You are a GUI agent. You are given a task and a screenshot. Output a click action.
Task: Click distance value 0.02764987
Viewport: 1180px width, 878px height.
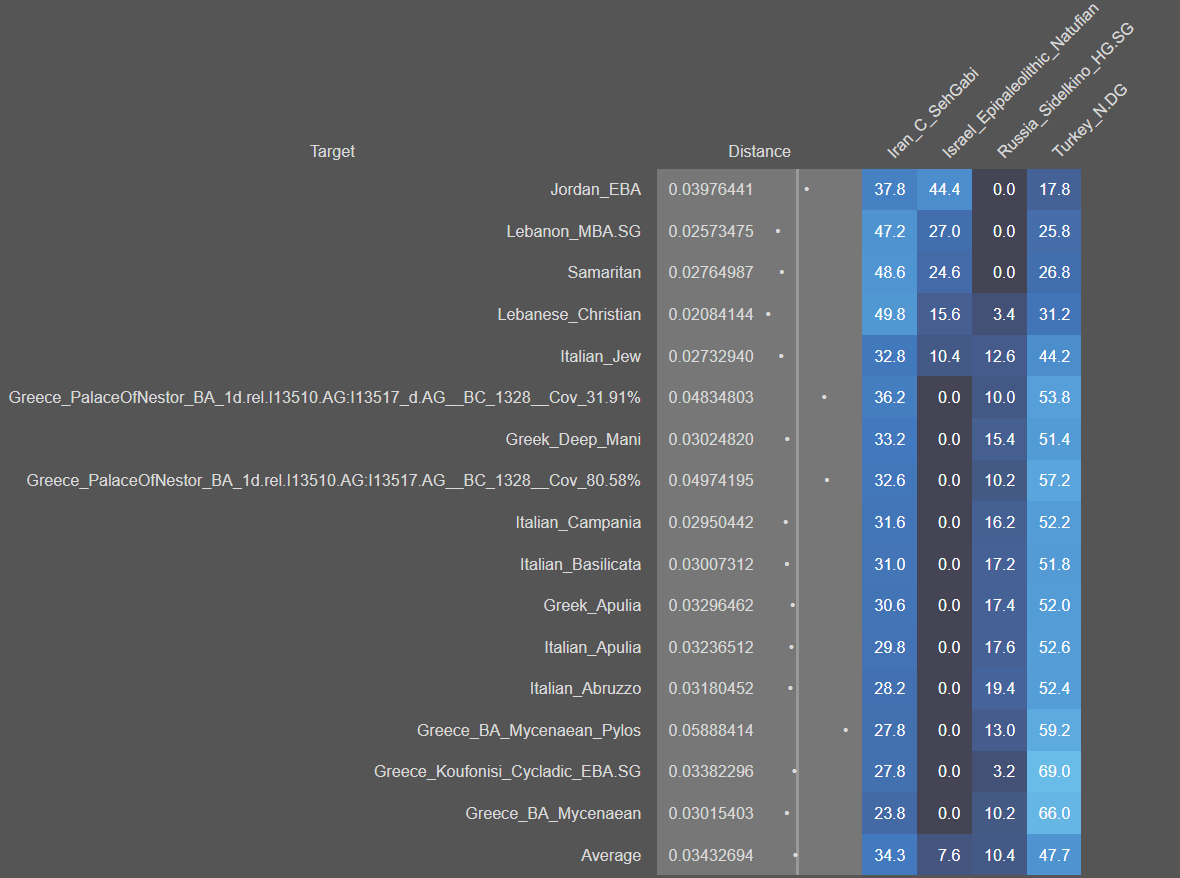tap(710, 272)
